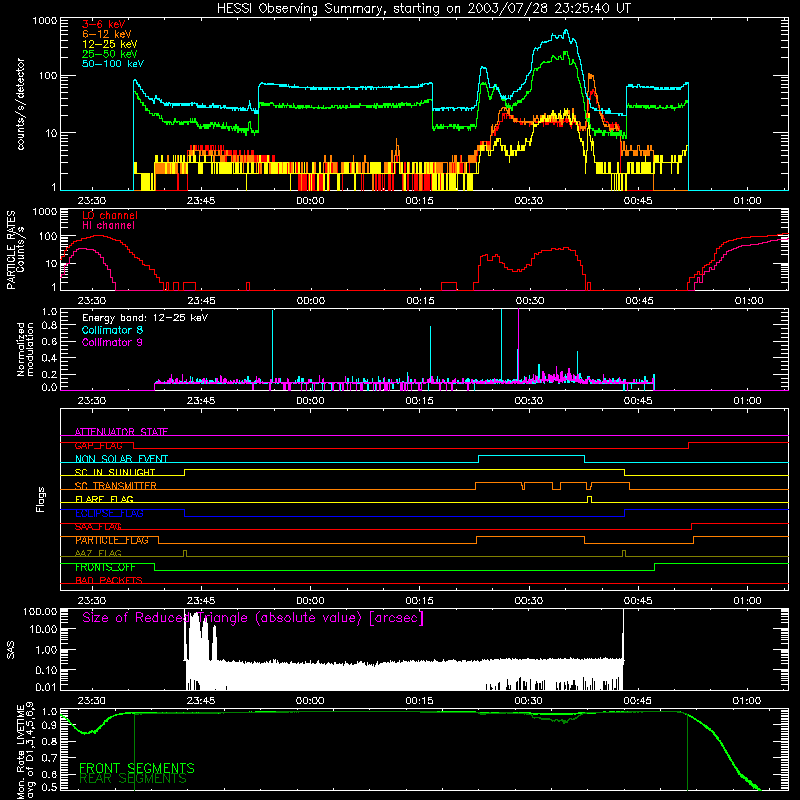Click the 00:30 tick under the modulation panel
Image resolution: width=800 pixels, height=800 pixels.
point(529,401)
